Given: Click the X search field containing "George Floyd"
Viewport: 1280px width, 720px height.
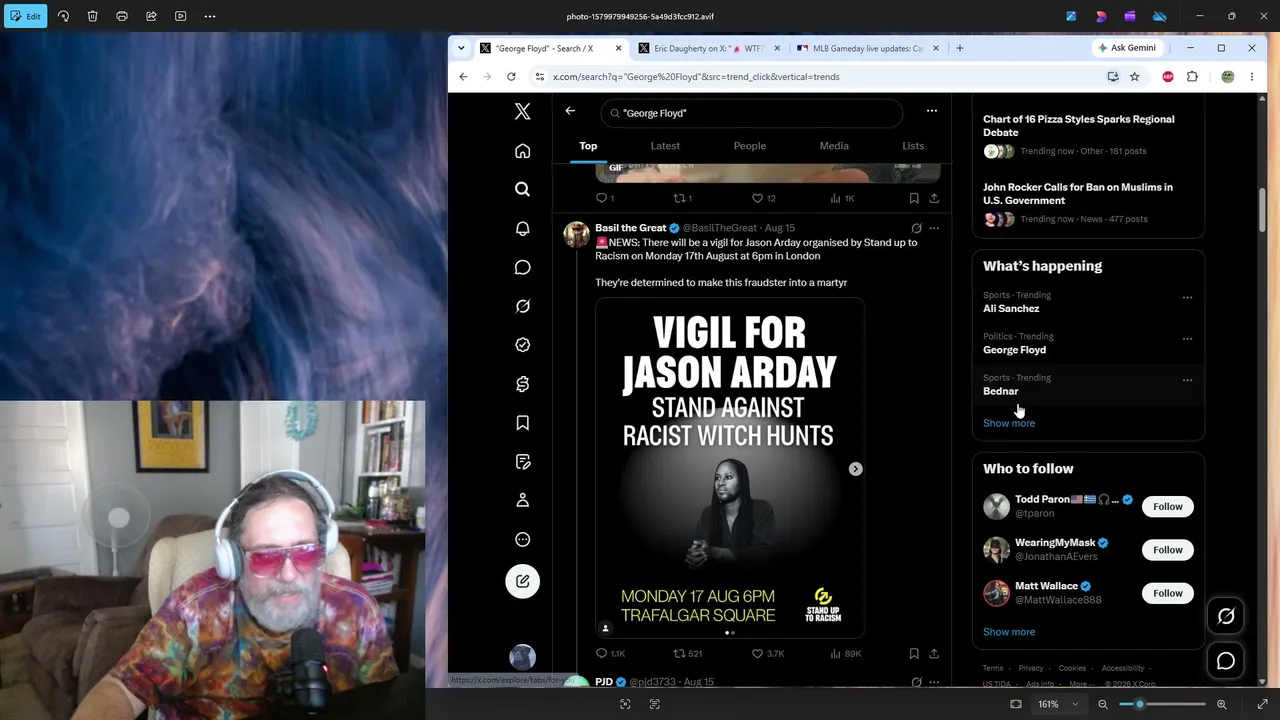Looking at the screenshot, I should [x=752, y=113].
